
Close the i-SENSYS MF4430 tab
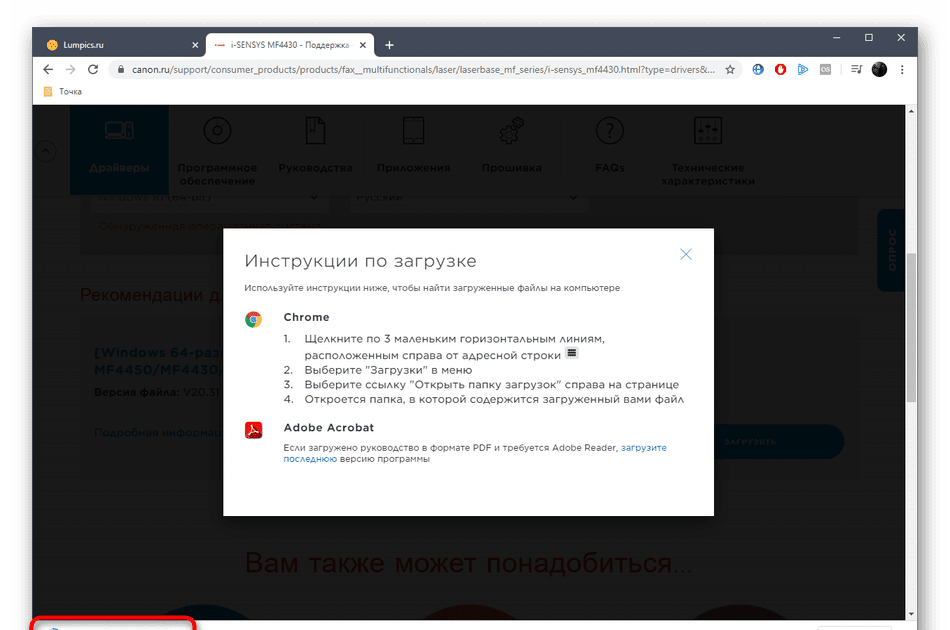(362, 45)
